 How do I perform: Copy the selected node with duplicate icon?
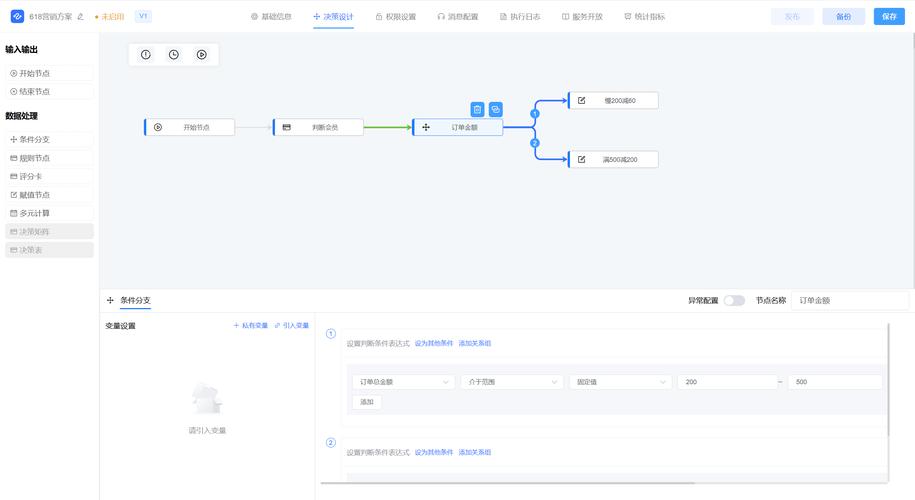tap(495, 109)
